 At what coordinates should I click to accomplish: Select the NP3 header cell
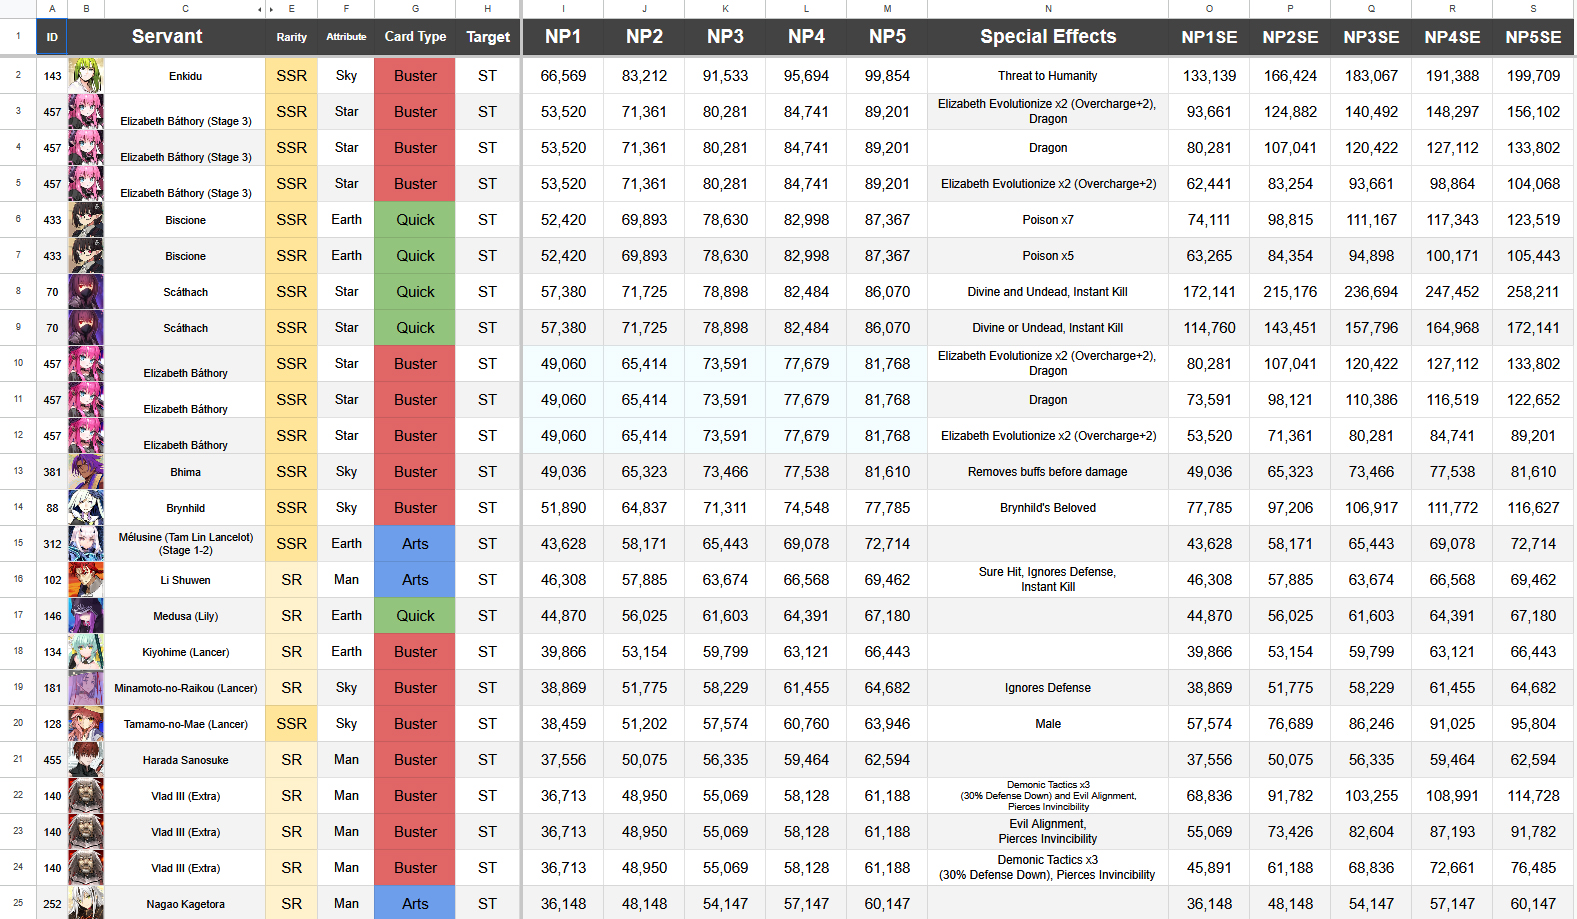(x=725, y=37)
